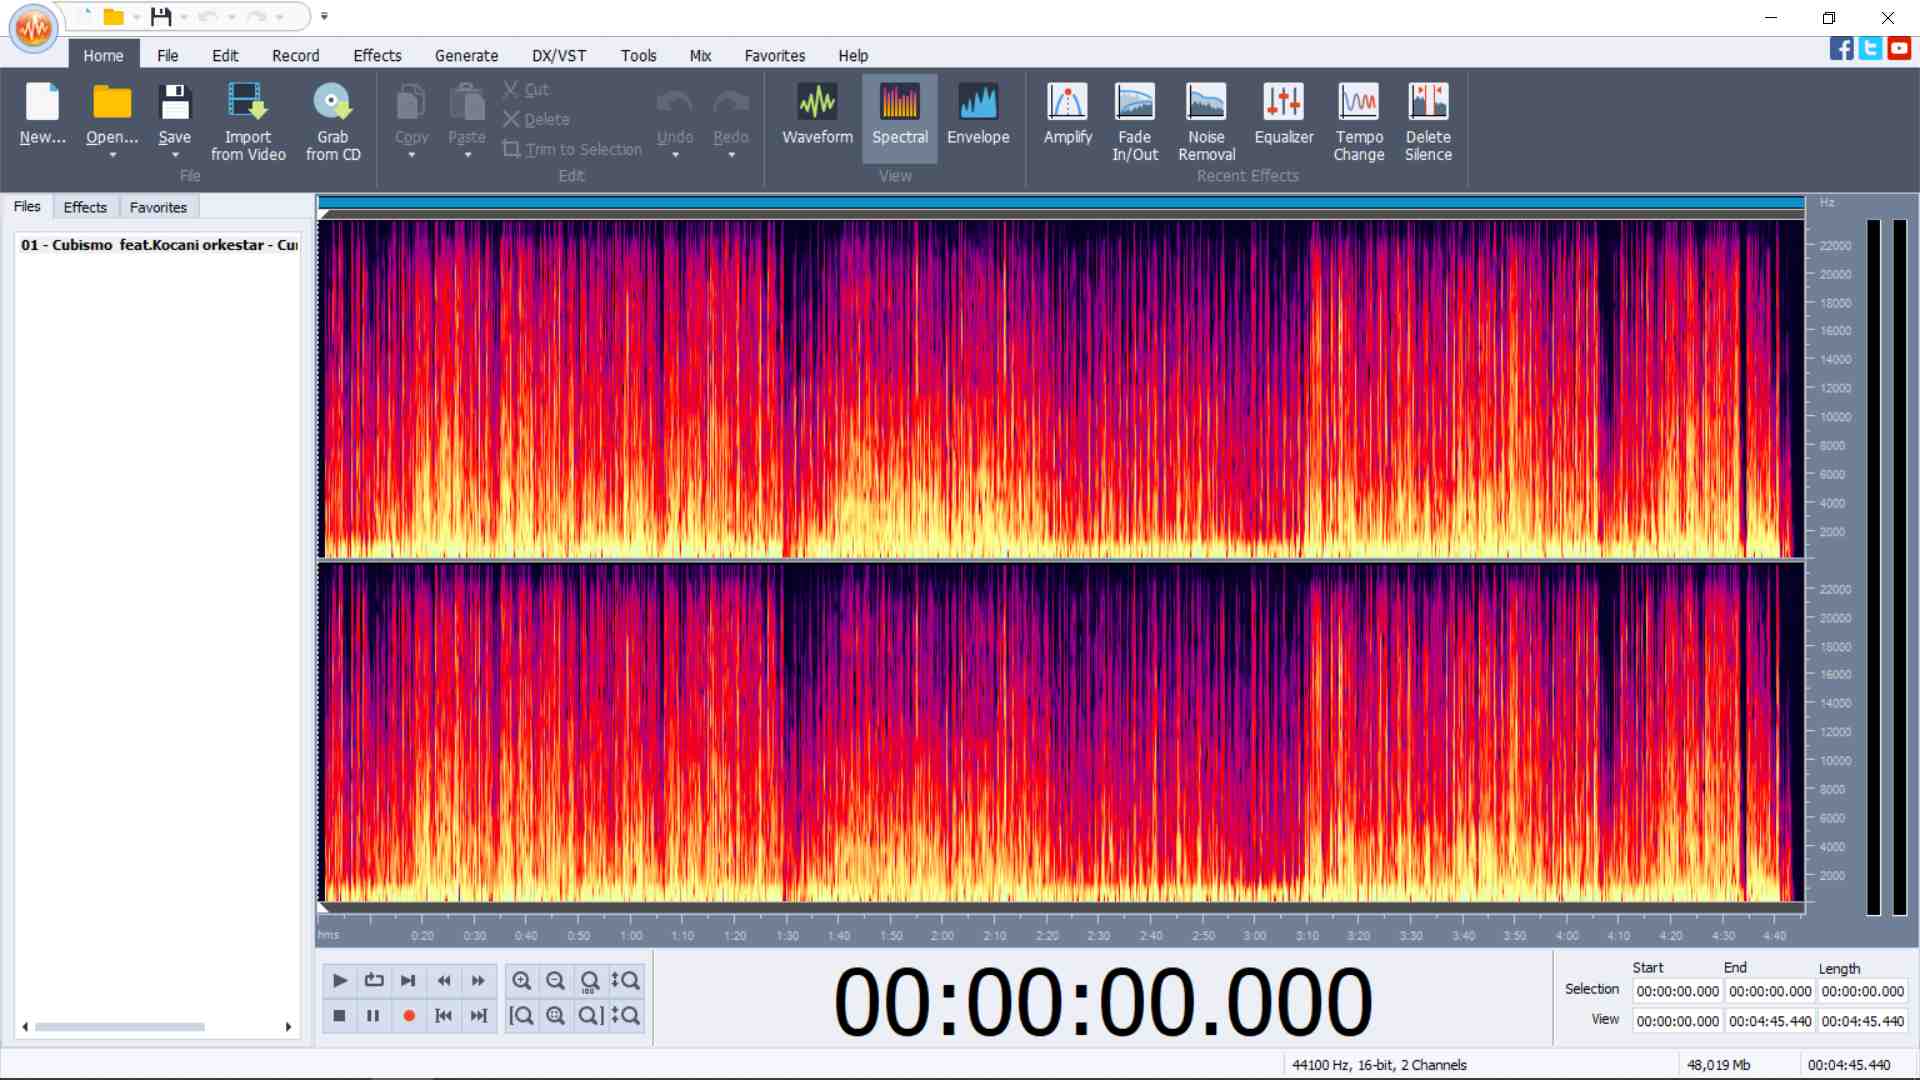Switch the view to Waveform mode

817,117
